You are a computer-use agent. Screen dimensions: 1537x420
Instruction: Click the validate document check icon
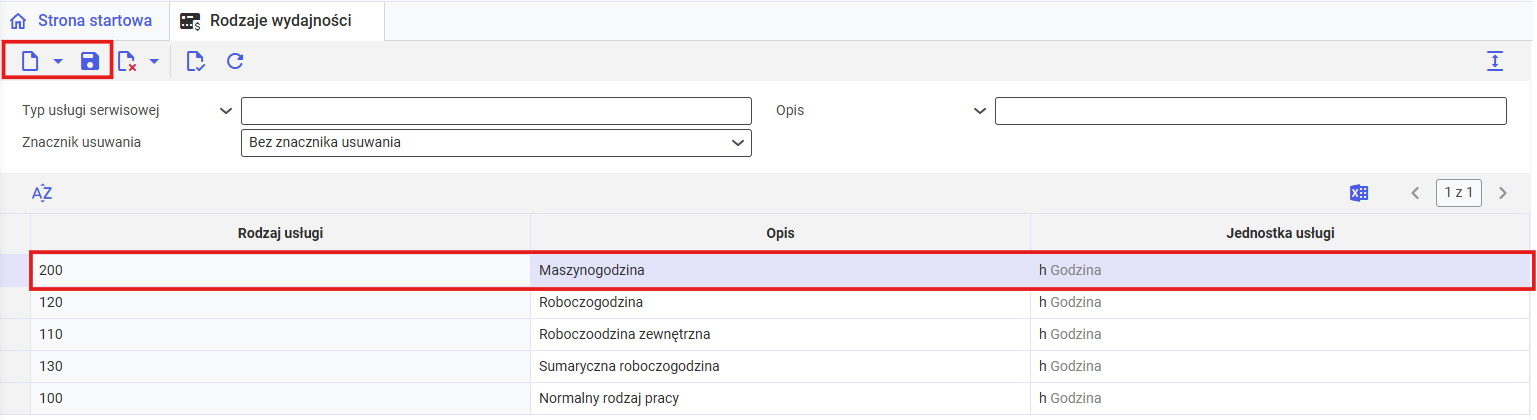click(196, 62)
